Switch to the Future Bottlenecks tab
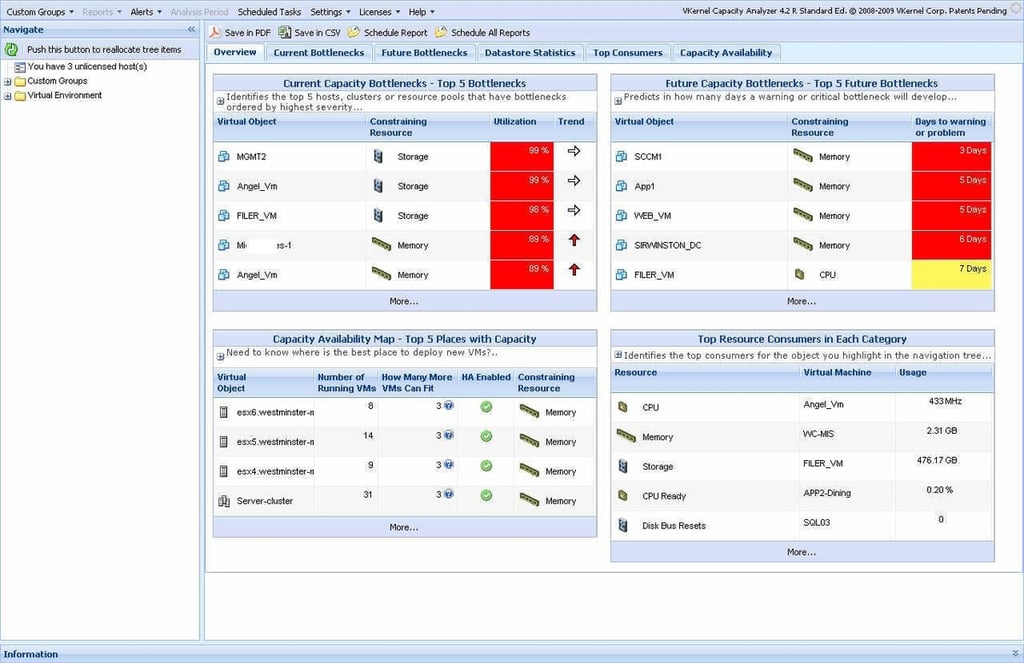The image size is (1024, 663). (424, 52)
